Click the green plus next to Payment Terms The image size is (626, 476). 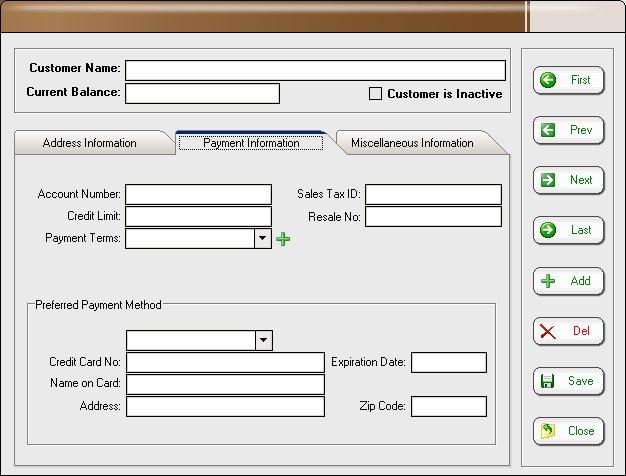(283, 239)
